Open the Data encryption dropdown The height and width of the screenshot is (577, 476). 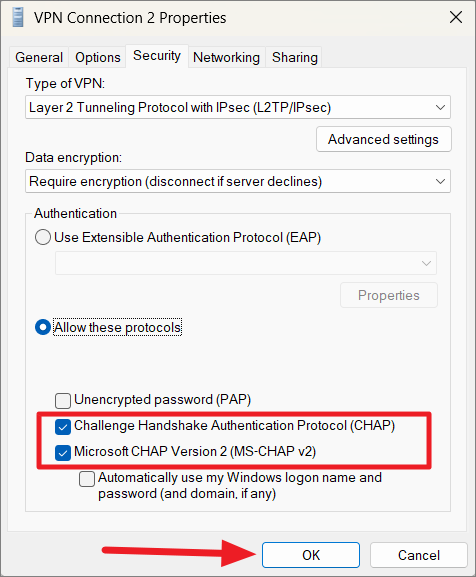[x=238, y=181]
